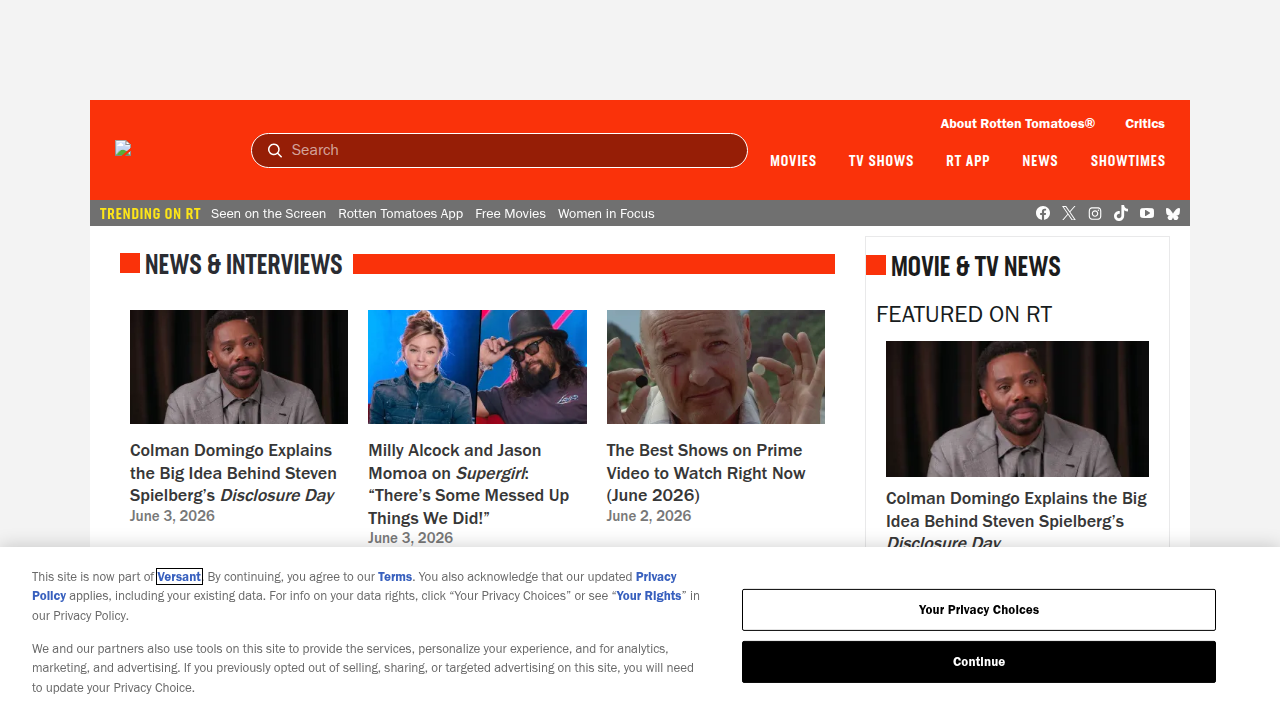Click the Versant link in privacy banner
This screenshot has width=1280, height=720.
(179, 576)
